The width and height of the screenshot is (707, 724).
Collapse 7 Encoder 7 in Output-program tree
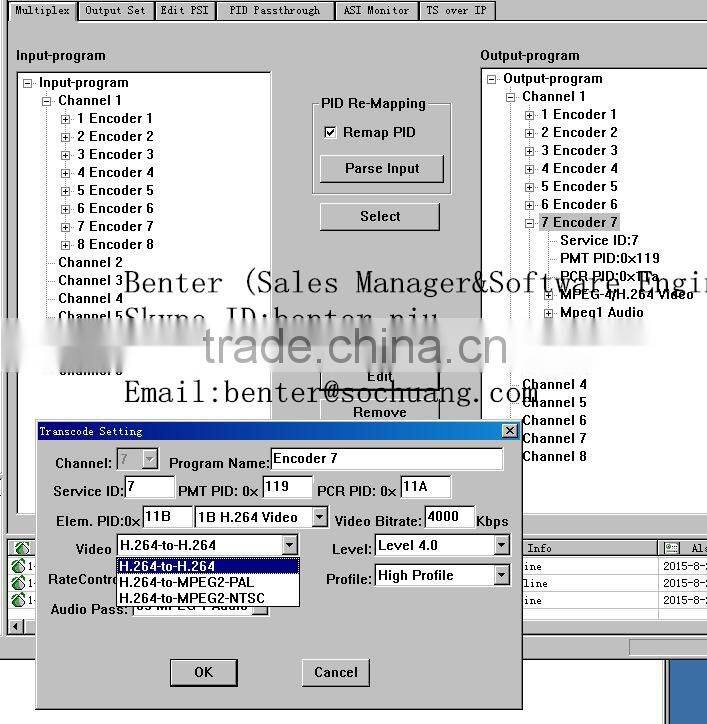[x=530, y=223]
